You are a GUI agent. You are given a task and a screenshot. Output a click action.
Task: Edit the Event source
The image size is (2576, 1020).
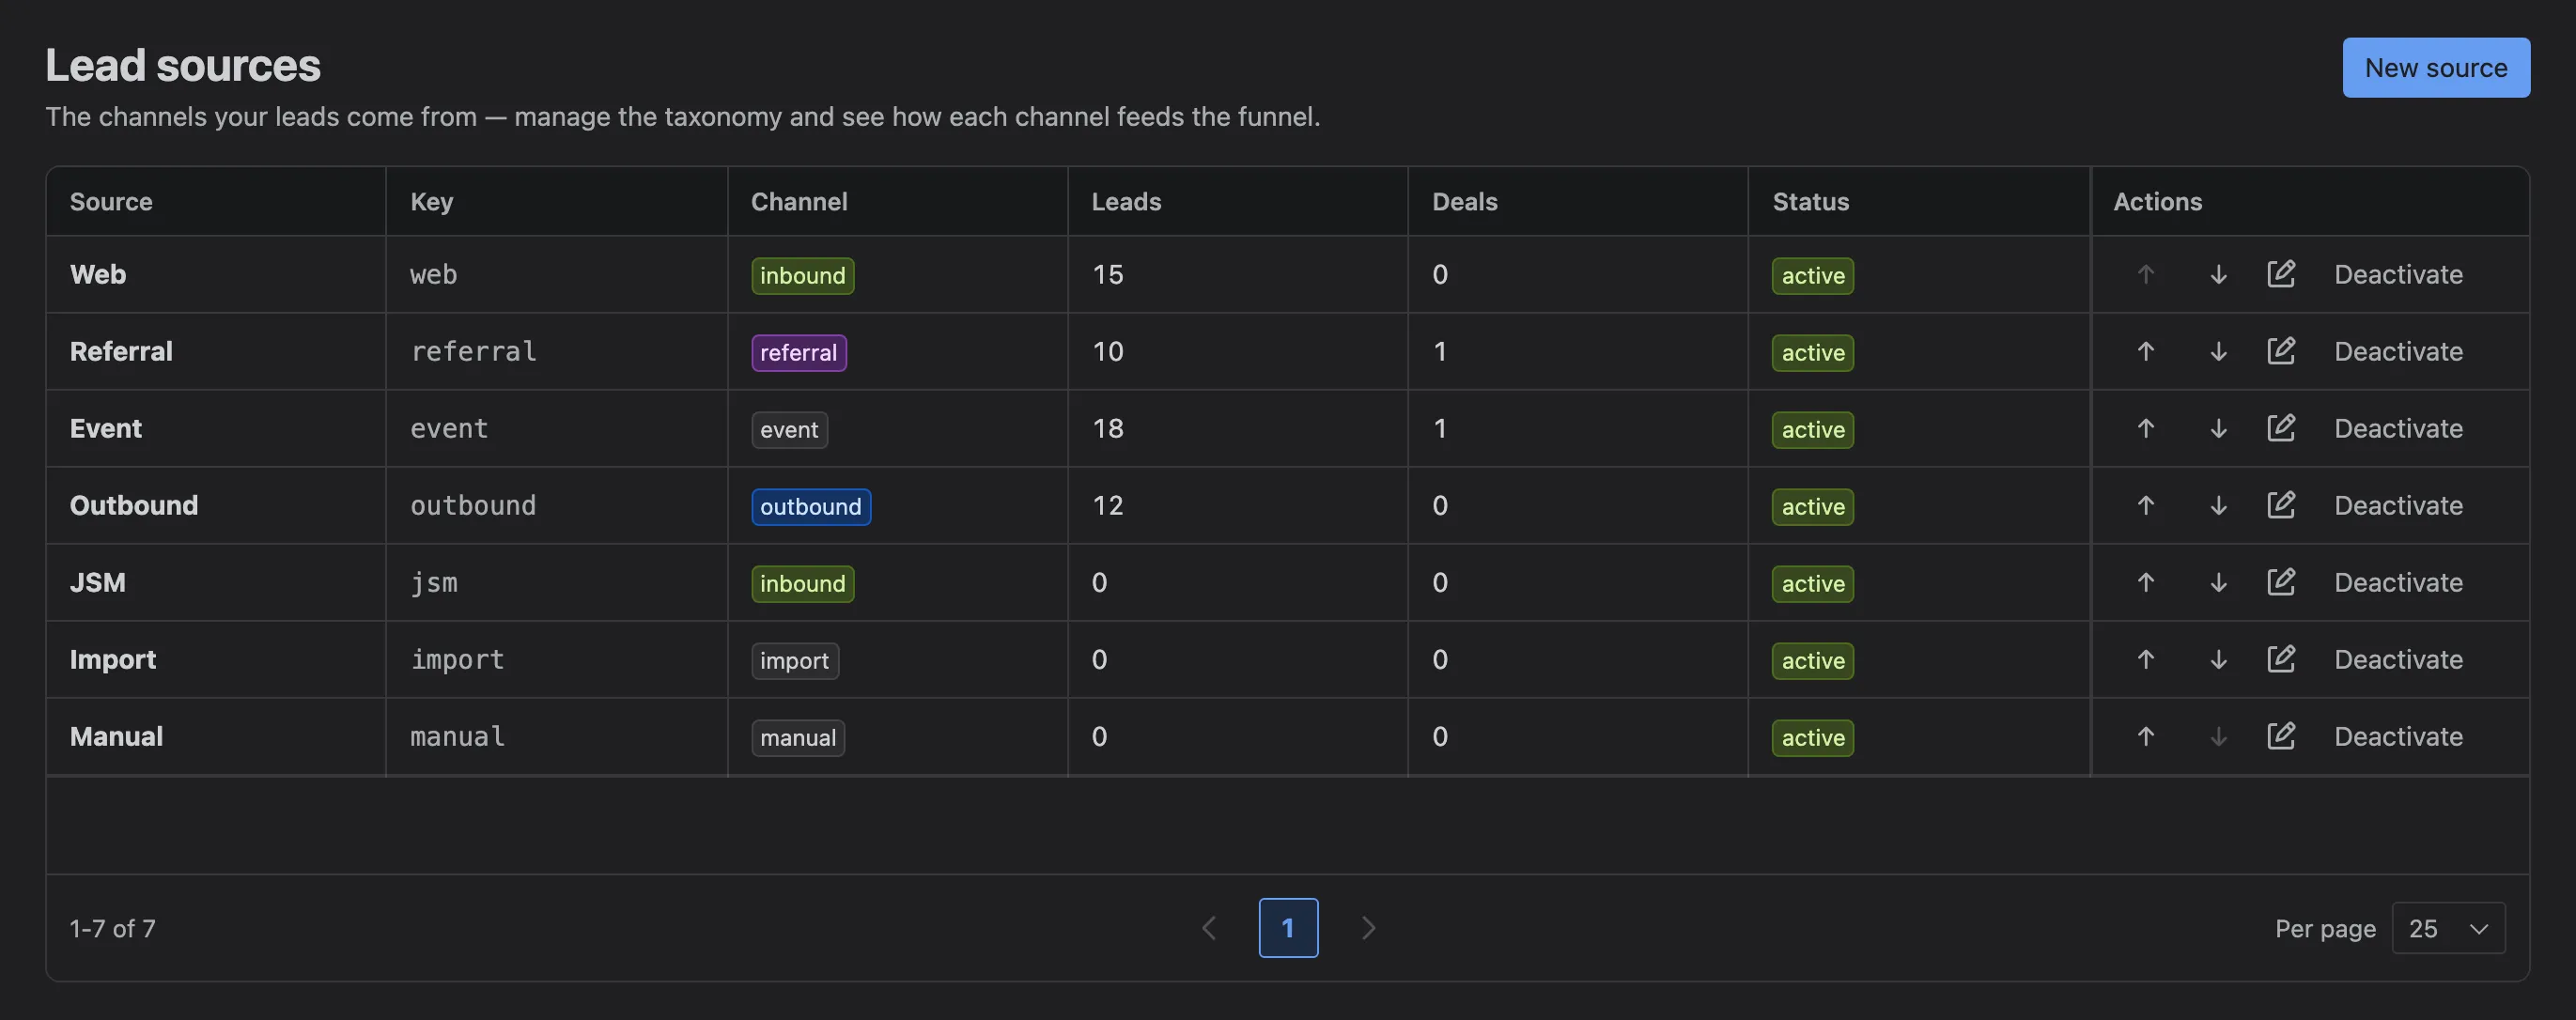point(2281,428)
